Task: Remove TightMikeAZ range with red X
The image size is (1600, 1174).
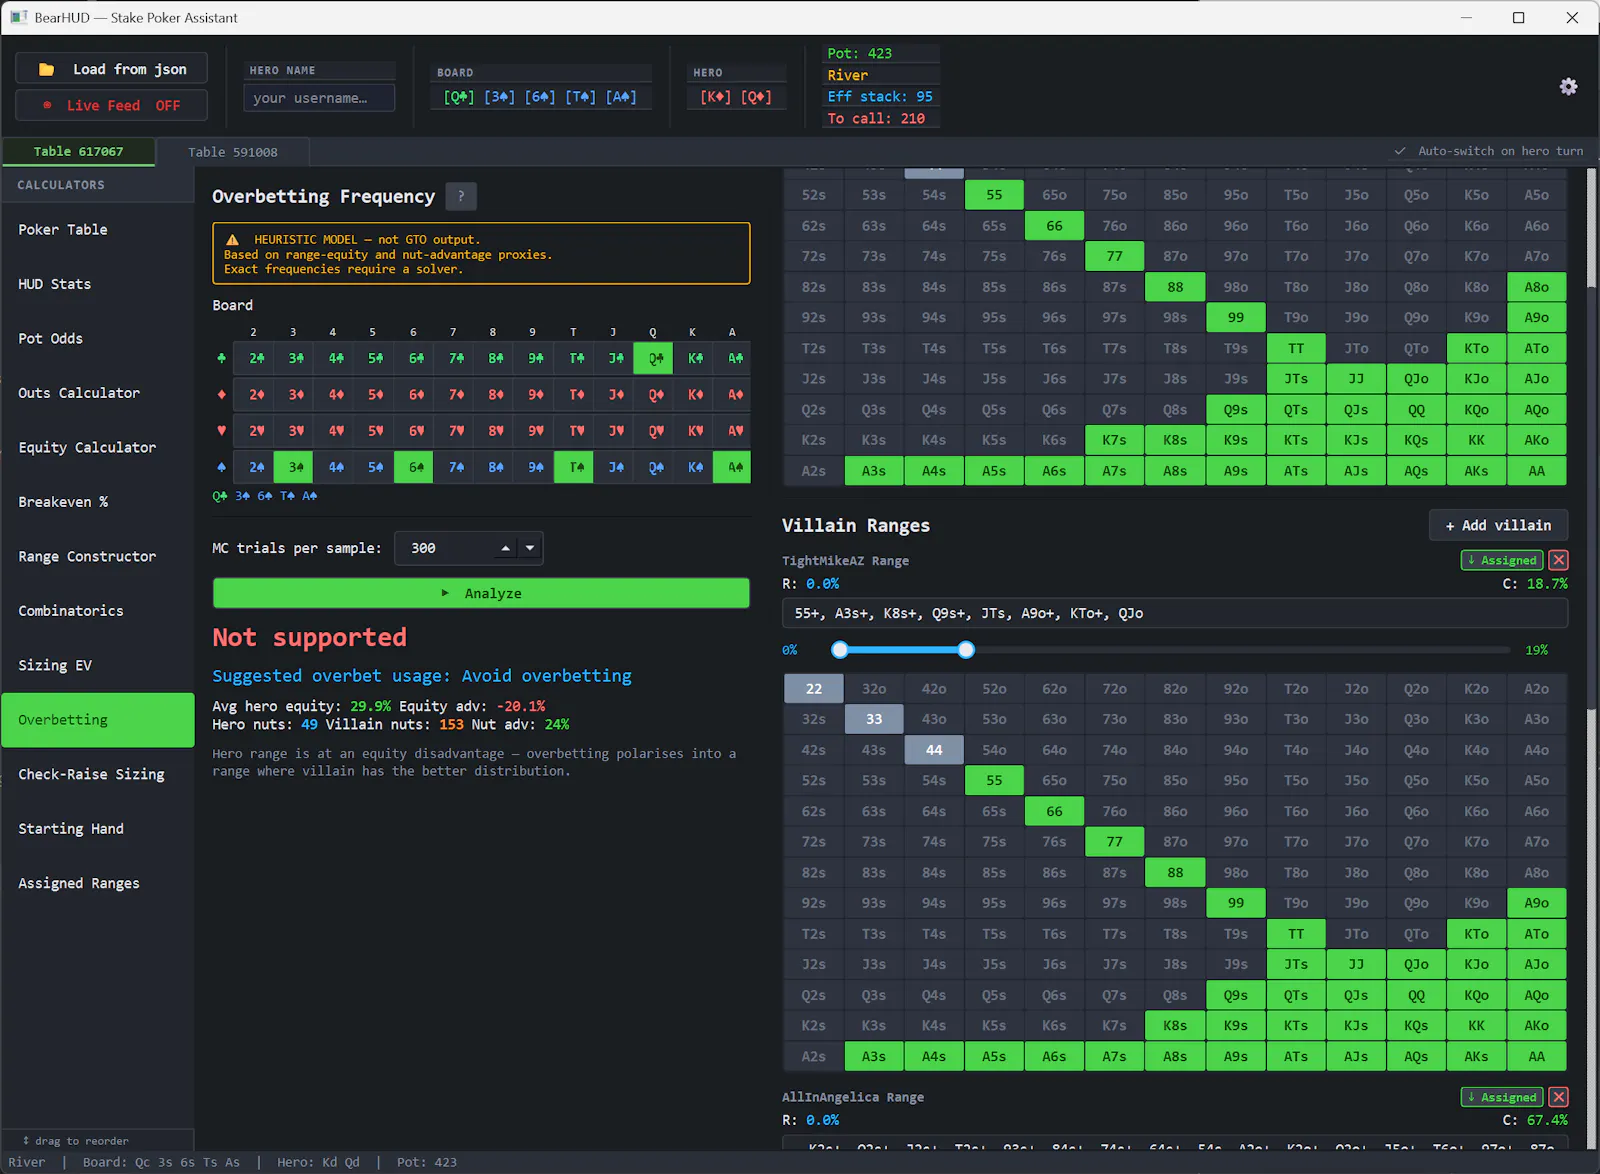Action: coord(1558,560)
